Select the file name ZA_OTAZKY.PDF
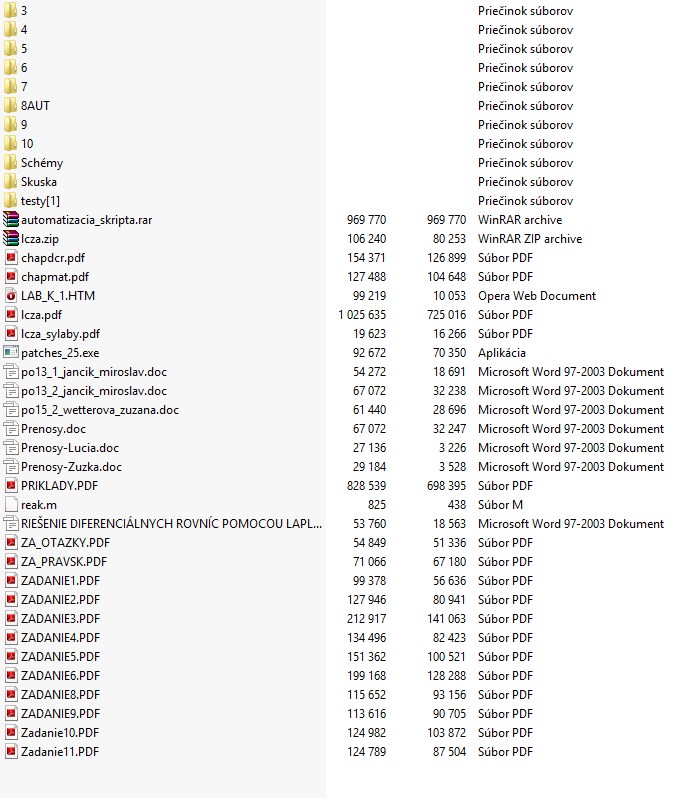694x798 pixels. (65, 543)
